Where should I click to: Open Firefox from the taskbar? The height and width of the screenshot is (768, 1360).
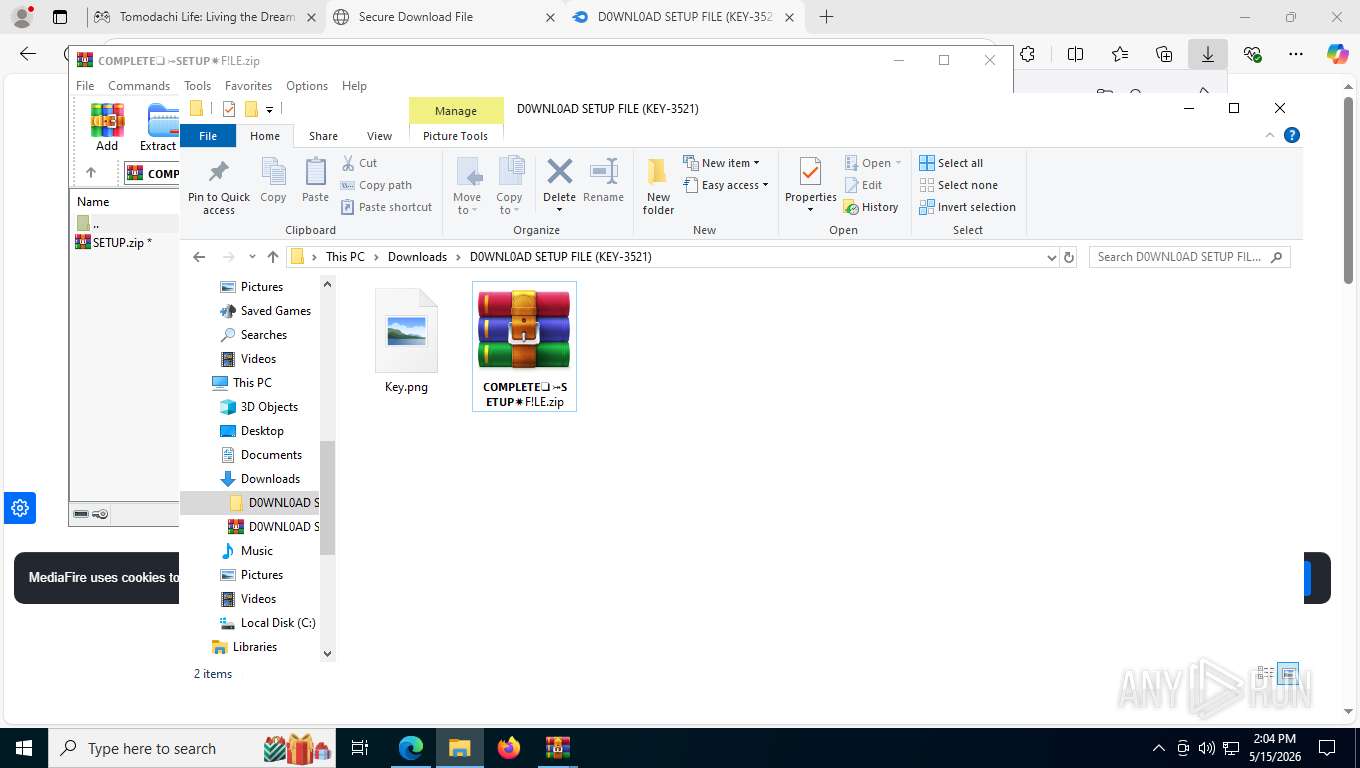pyautogui.click(x=509, y=748)
